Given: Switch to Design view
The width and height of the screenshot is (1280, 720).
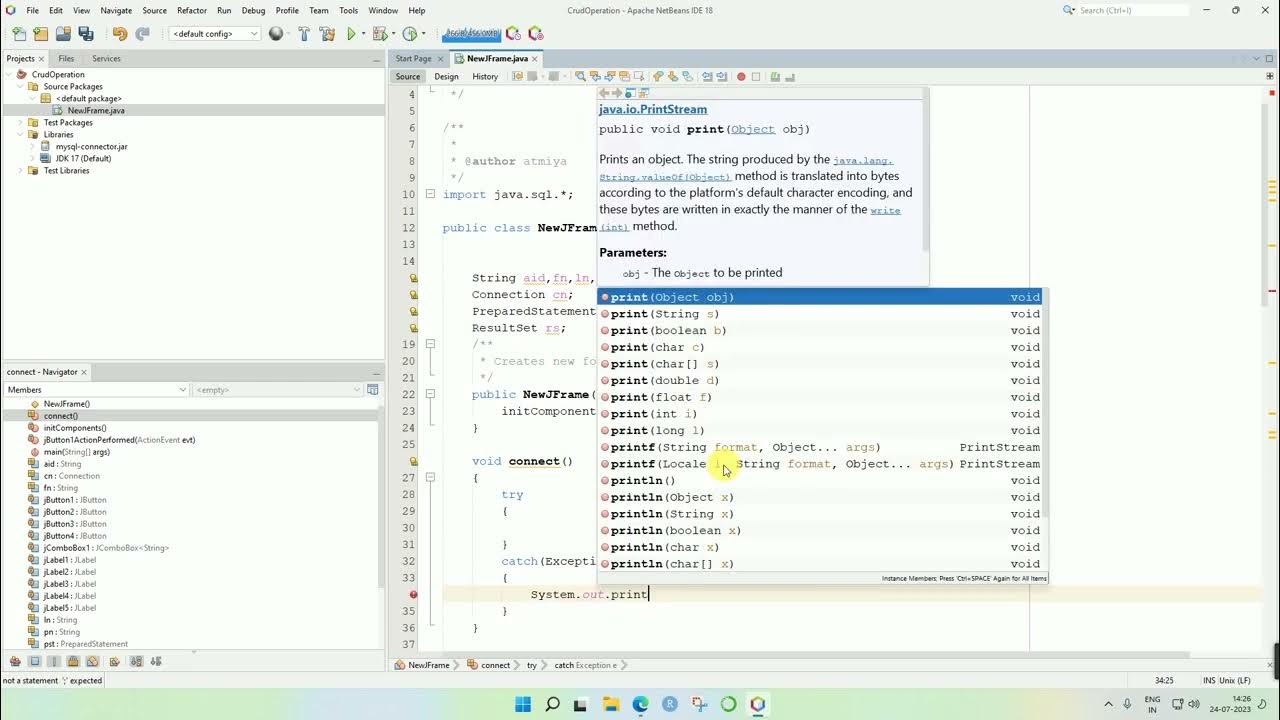Looking at the screenshot, I should pos(446,76).
